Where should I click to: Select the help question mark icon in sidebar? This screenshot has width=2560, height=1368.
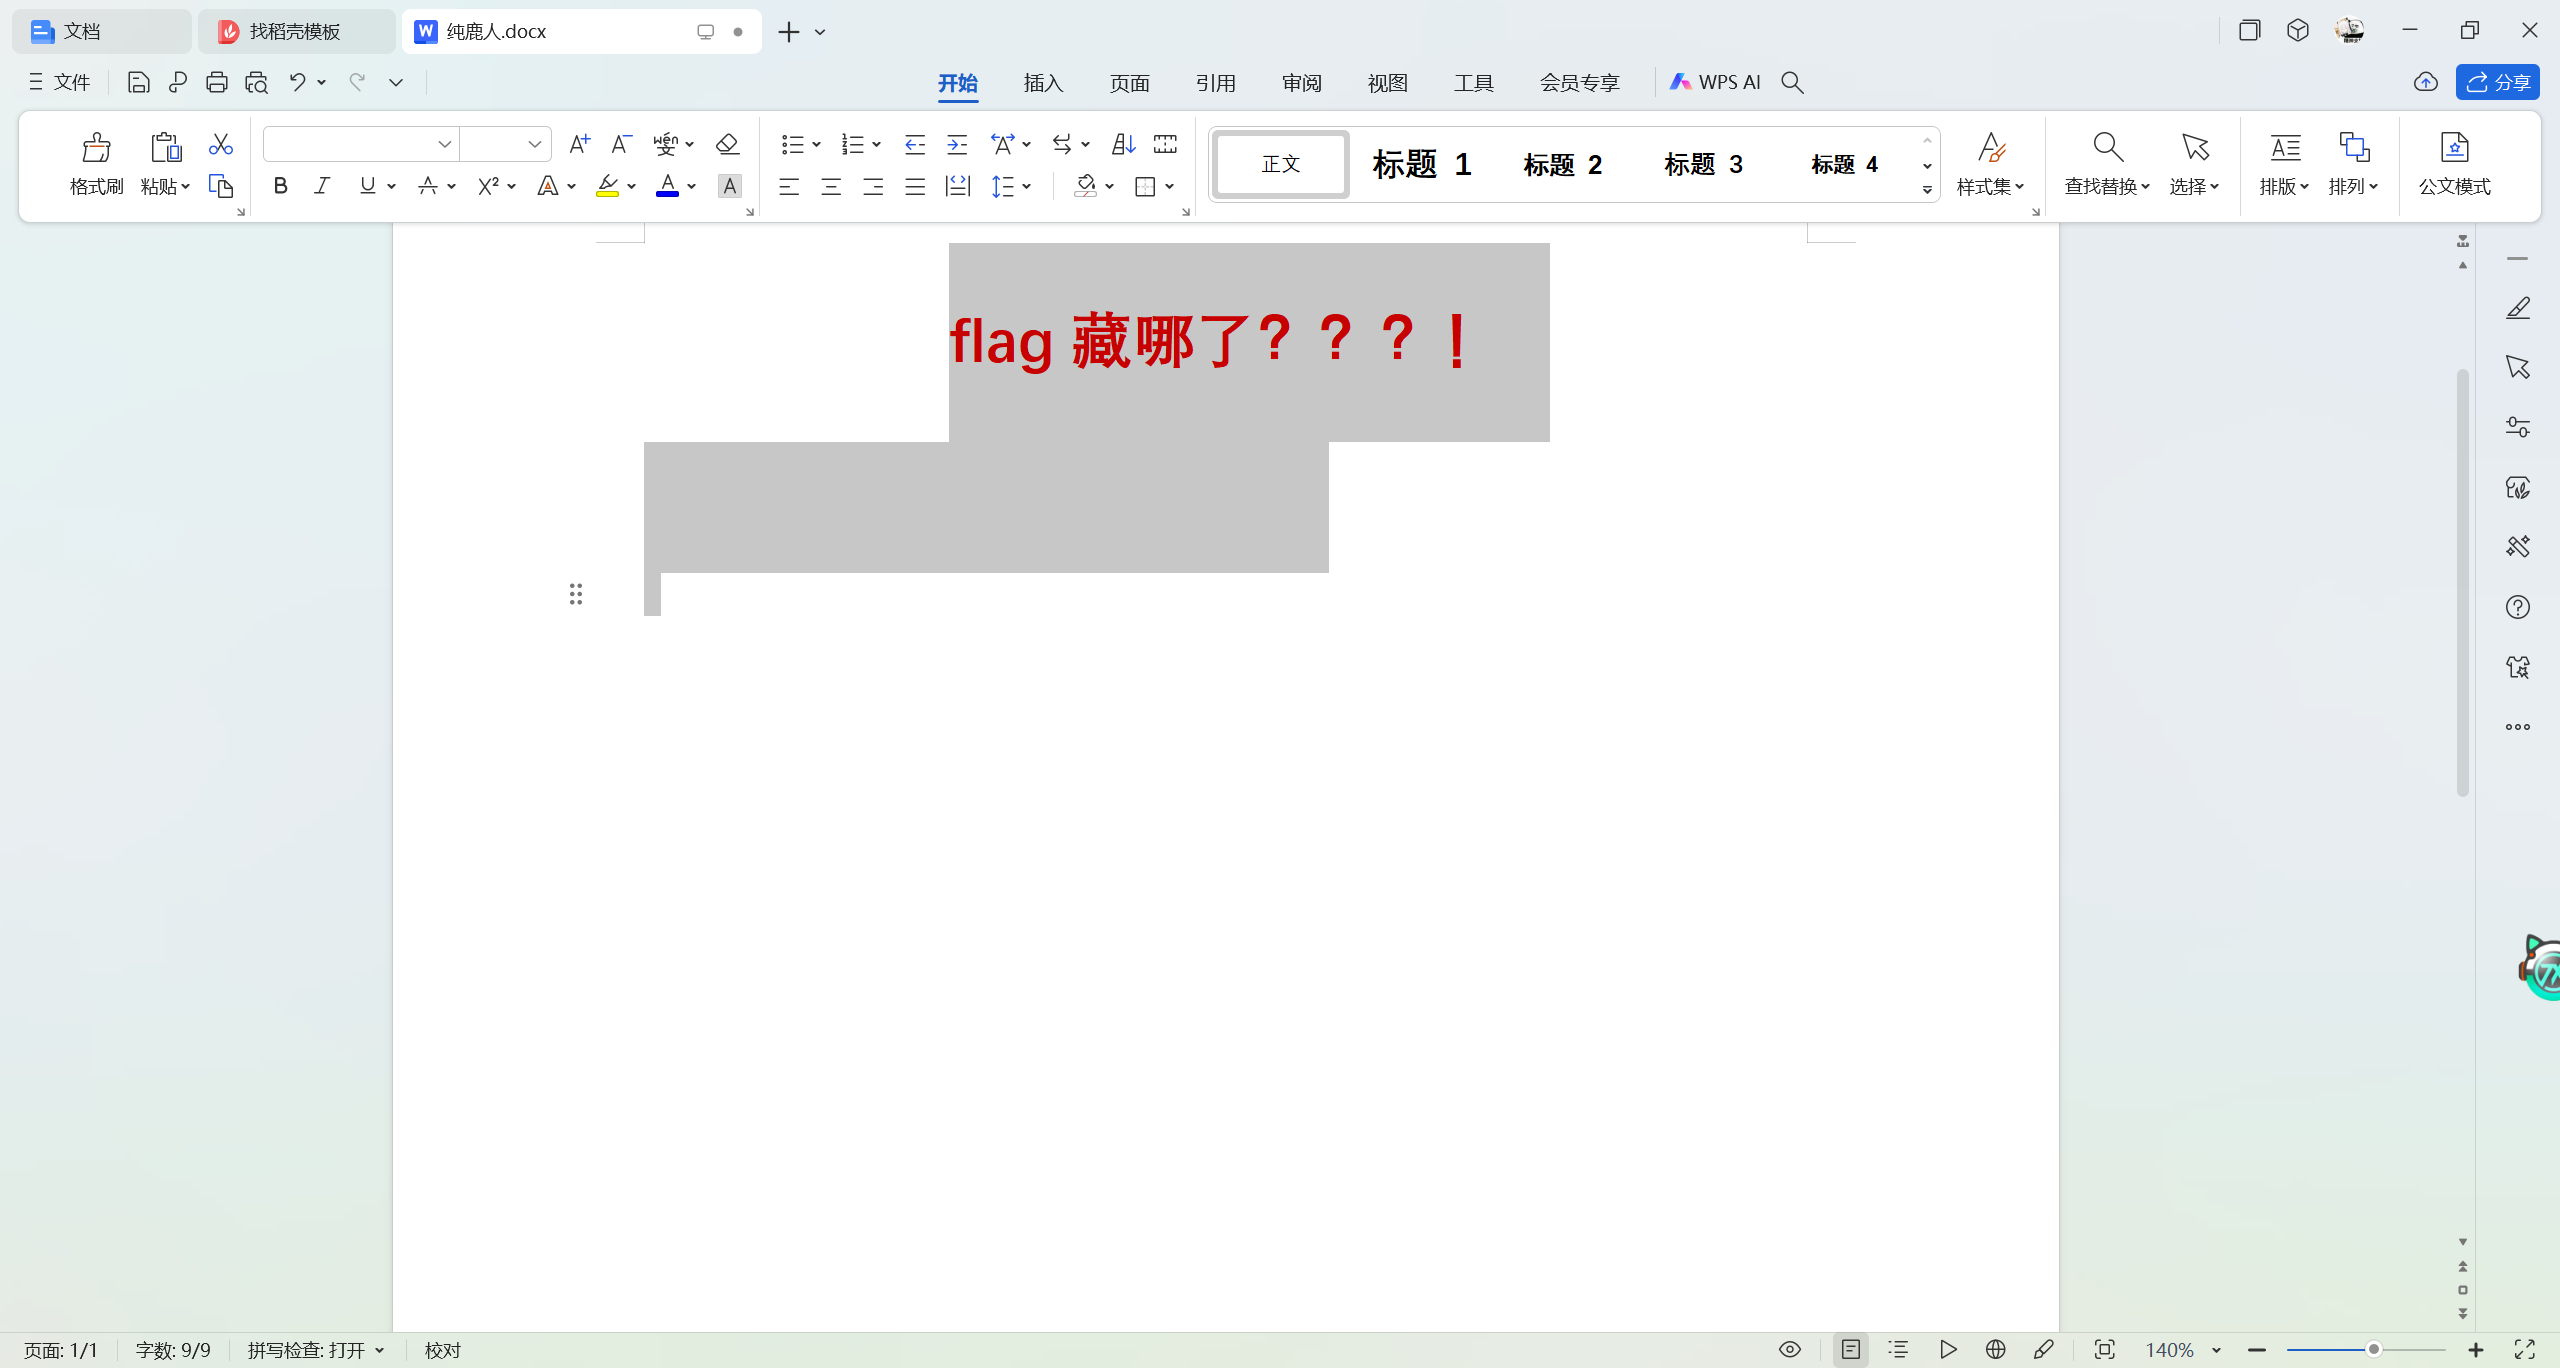click(2517, 606)
